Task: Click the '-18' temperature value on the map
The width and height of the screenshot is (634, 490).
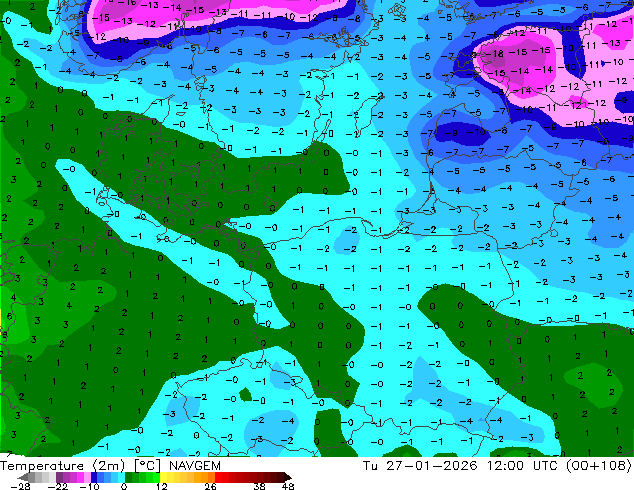Action: pyautogui.click(x=494, y=53)
